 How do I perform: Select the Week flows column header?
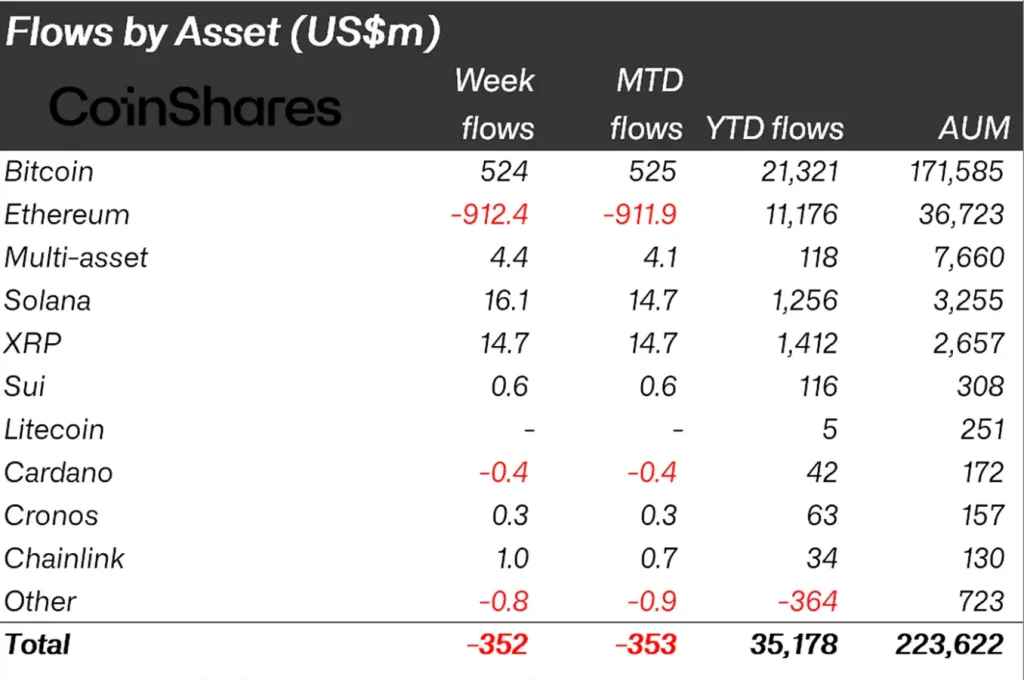(495, 104)
